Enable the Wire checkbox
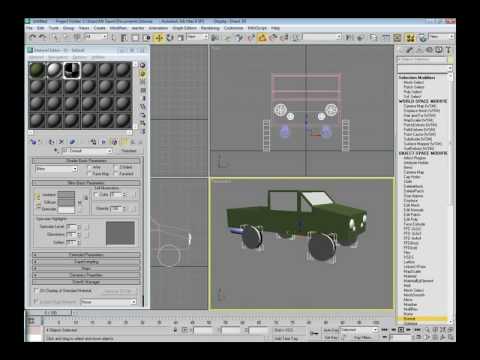This screenshot has height=360, width=480. coord(89,167)
